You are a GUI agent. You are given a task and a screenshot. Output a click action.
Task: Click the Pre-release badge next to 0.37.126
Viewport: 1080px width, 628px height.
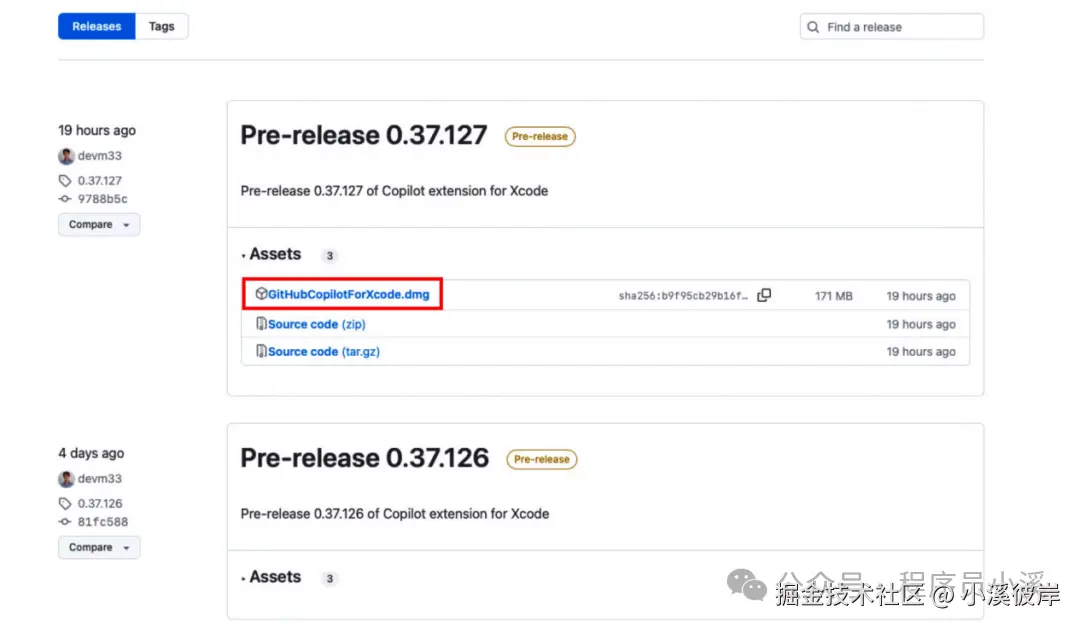point(541,459)
